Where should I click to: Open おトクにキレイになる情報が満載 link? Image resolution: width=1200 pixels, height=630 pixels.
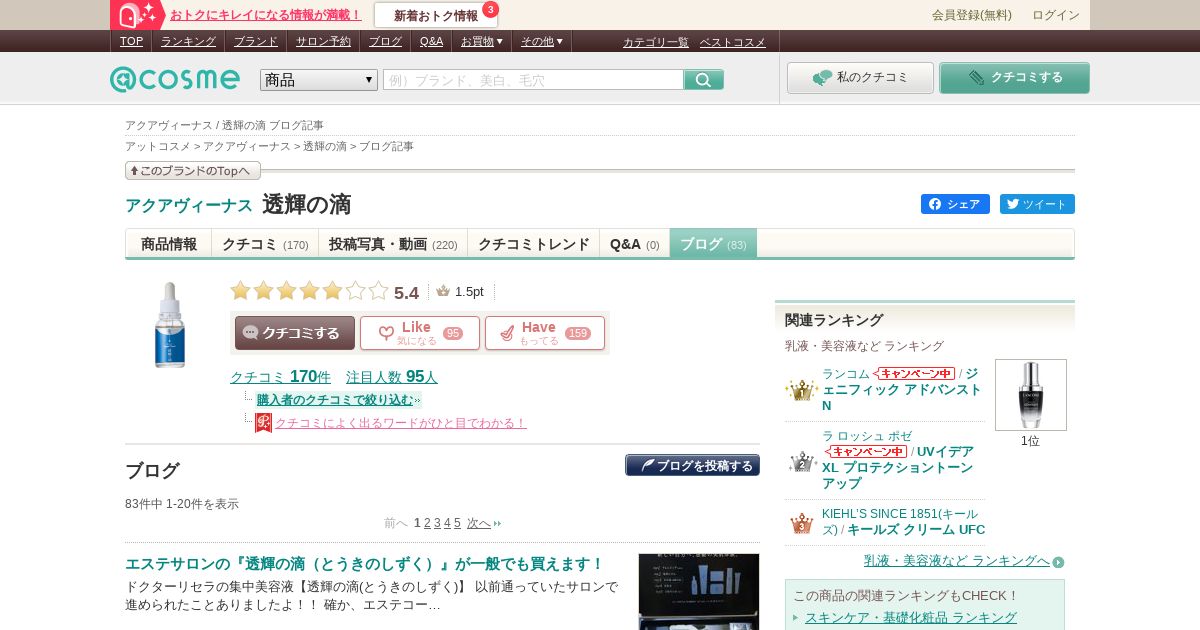coord(266,15)
